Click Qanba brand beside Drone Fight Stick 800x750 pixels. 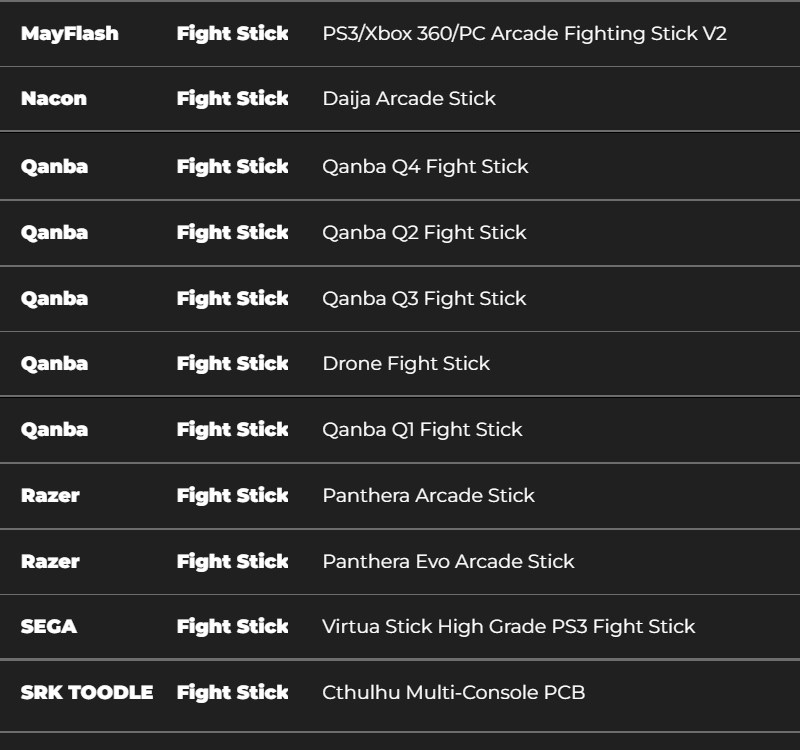[54, 364]
